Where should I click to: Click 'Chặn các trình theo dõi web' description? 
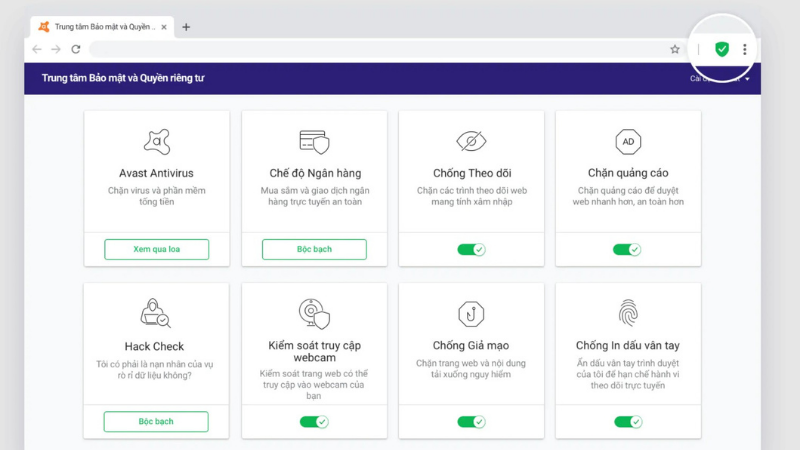(472, 196)
